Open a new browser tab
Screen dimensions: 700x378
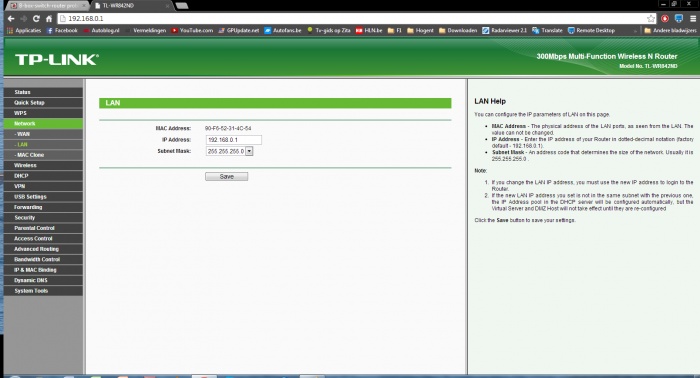tap(182, 6)
